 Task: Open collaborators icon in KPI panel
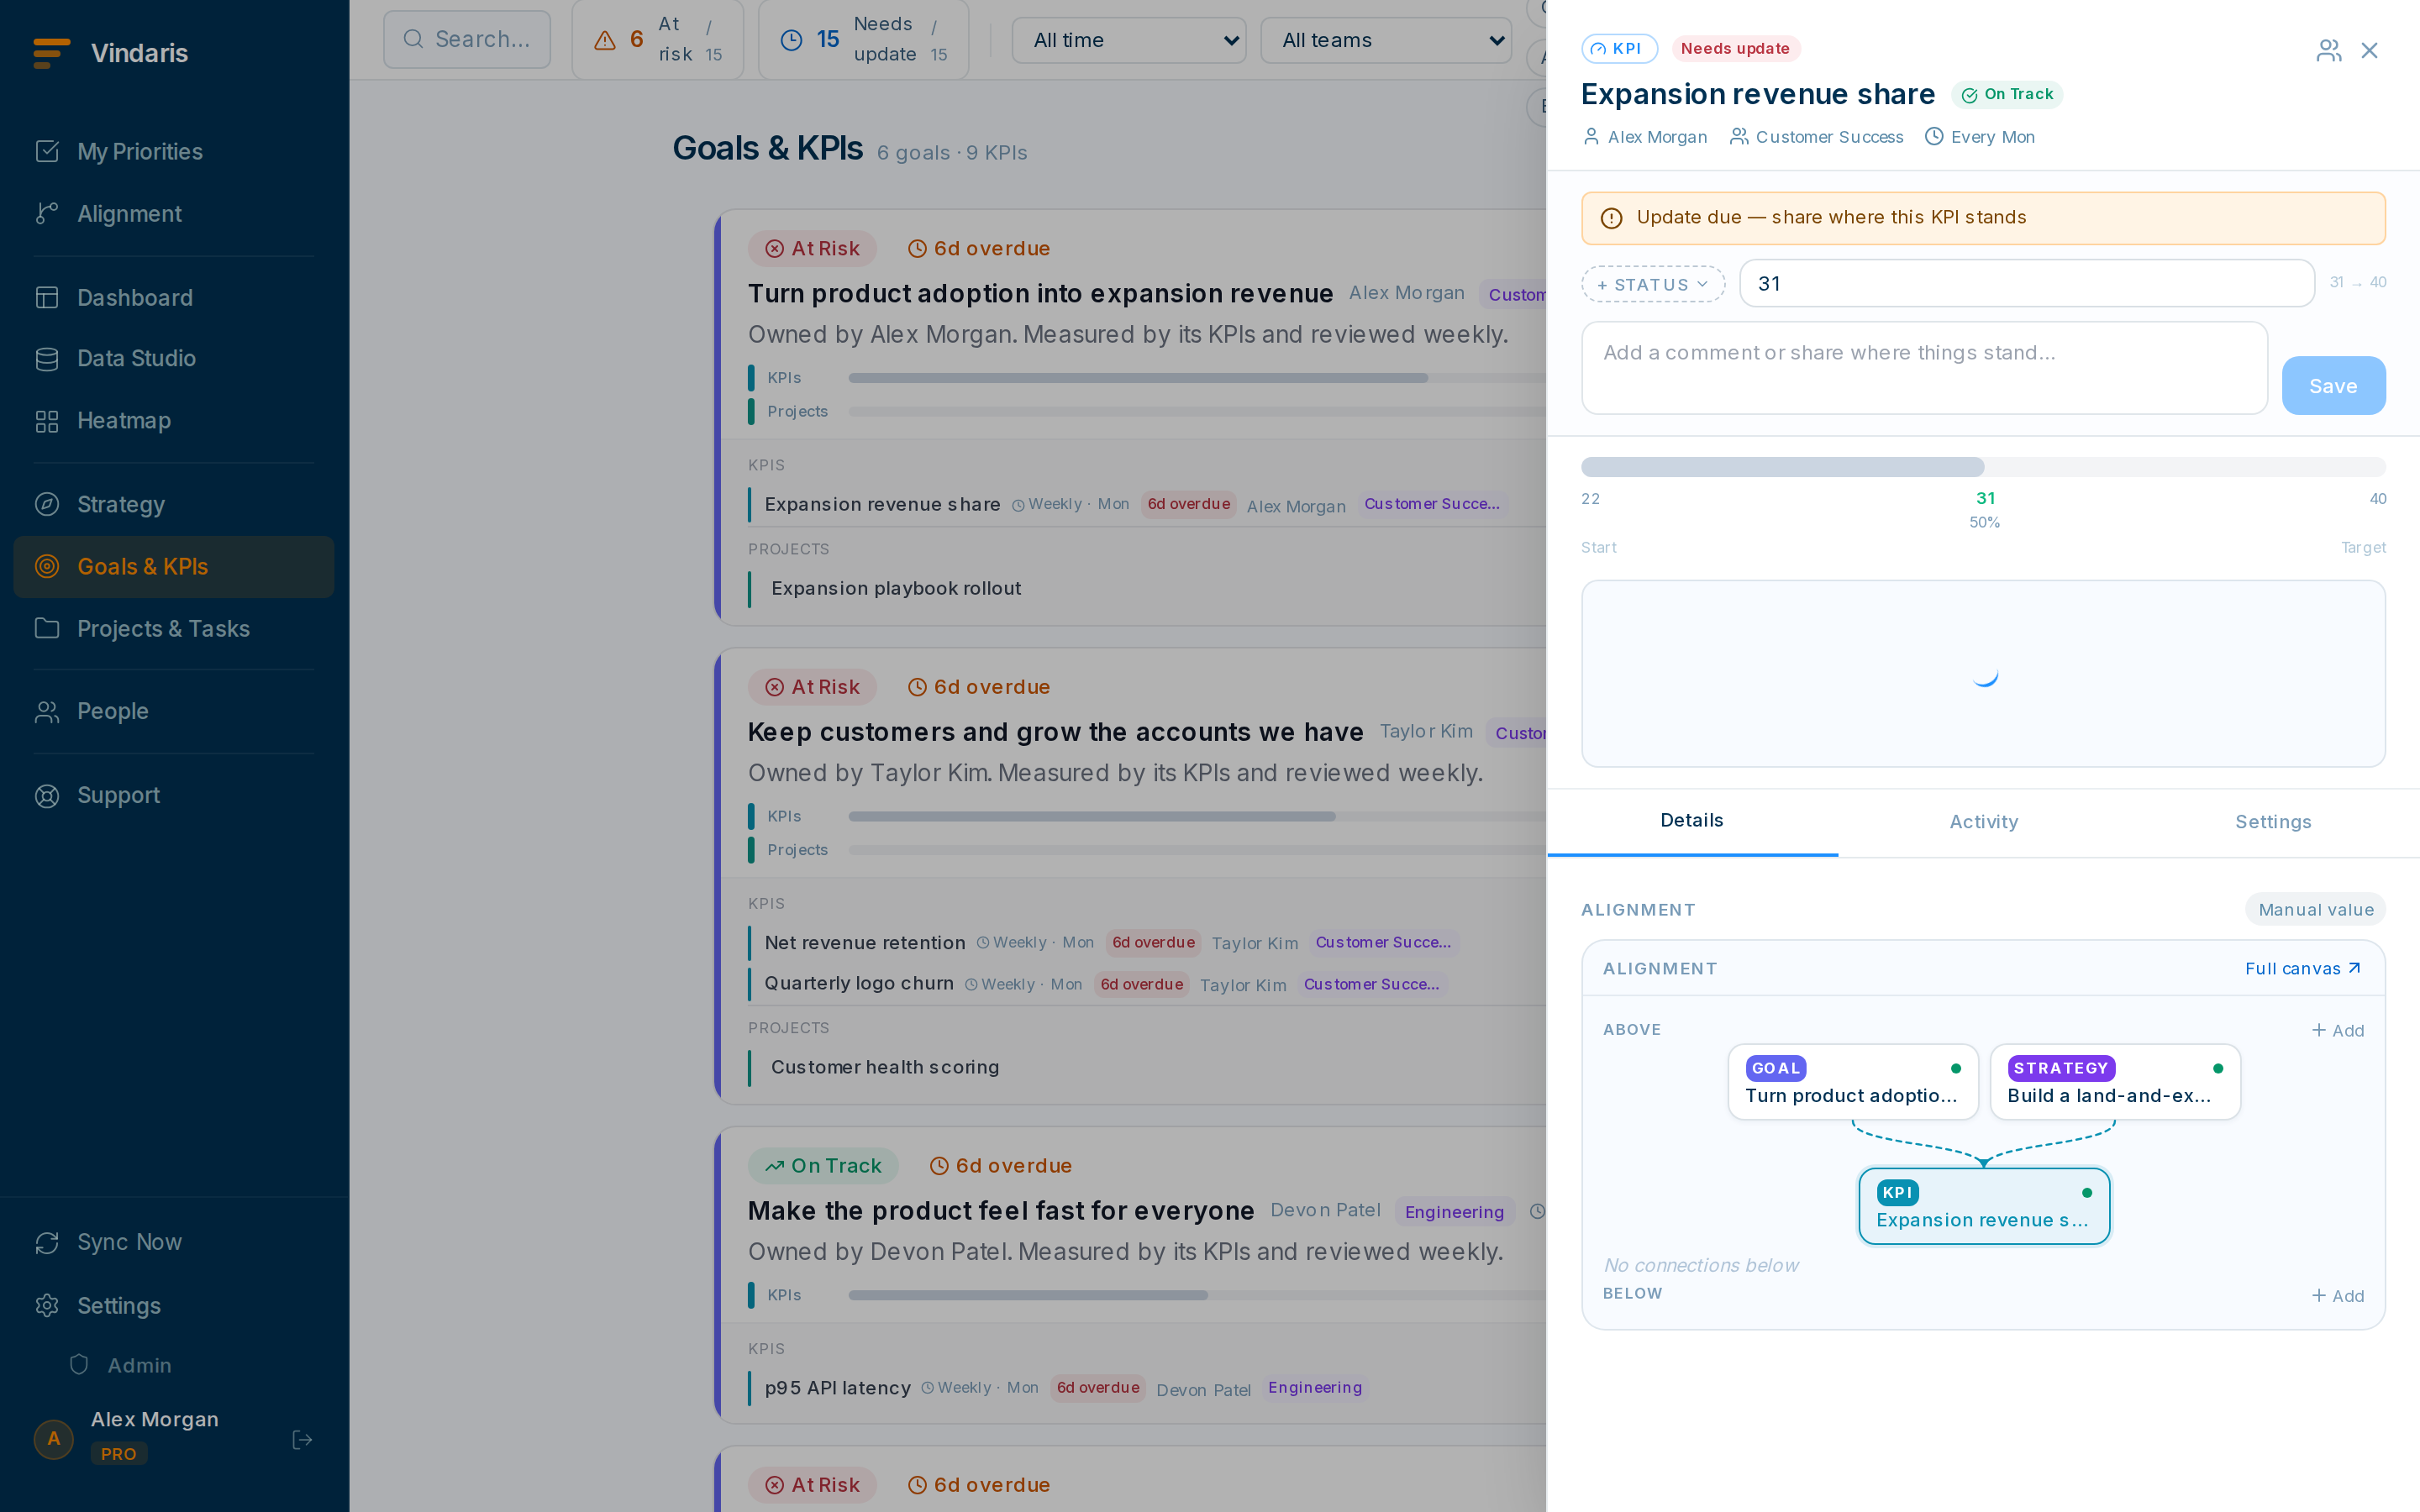click(x=2328, y=50)
